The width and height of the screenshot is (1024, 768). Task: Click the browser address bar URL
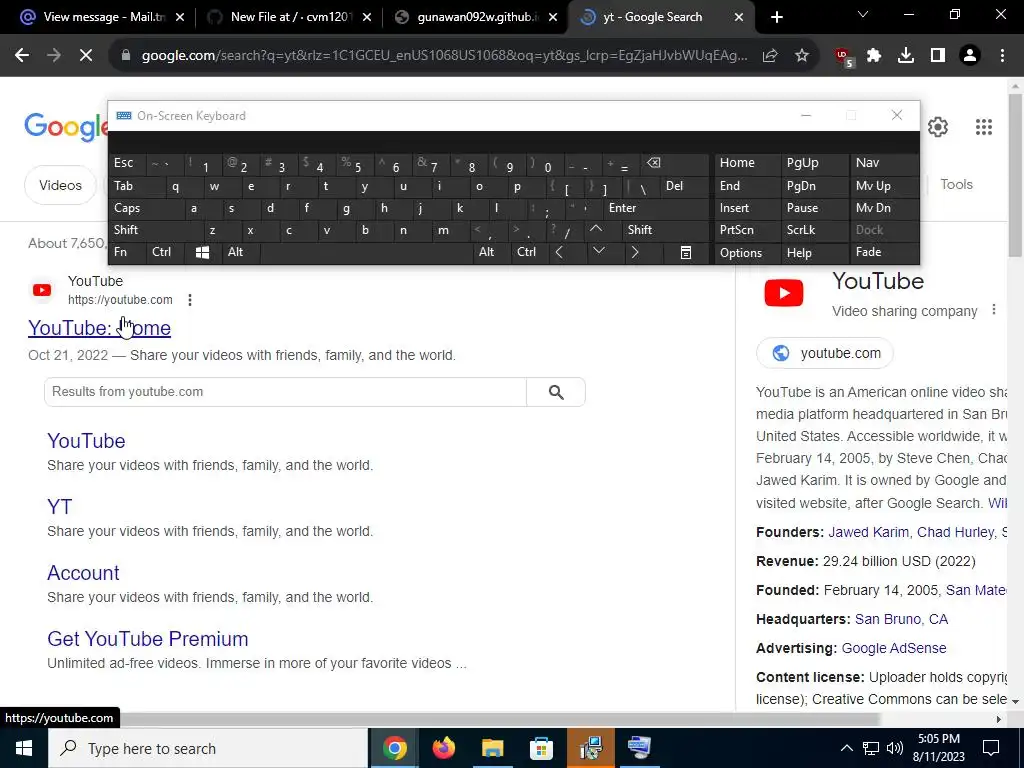pyautogui.click(x=444, y=56)
